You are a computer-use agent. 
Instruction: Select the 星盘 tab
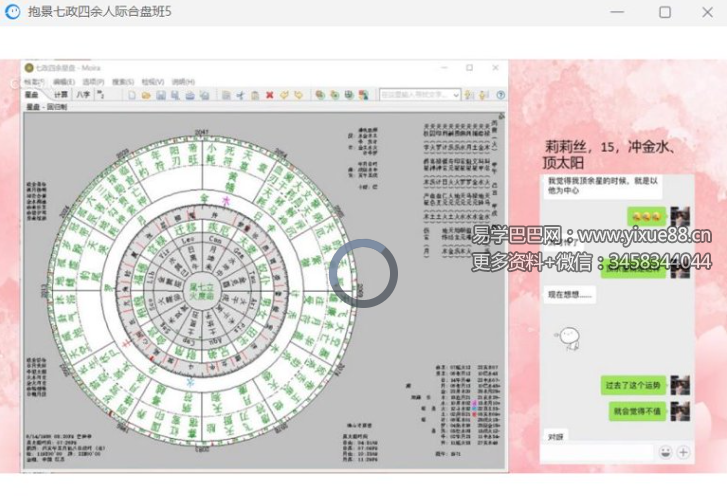tap(32, 95)
